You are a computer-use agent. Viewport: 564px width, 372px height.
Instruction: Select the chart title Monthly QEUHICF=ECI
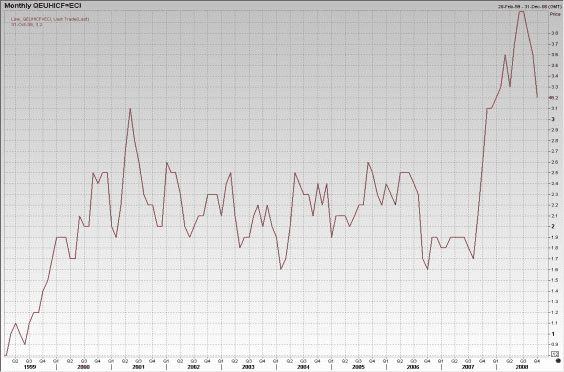point(43,6)
